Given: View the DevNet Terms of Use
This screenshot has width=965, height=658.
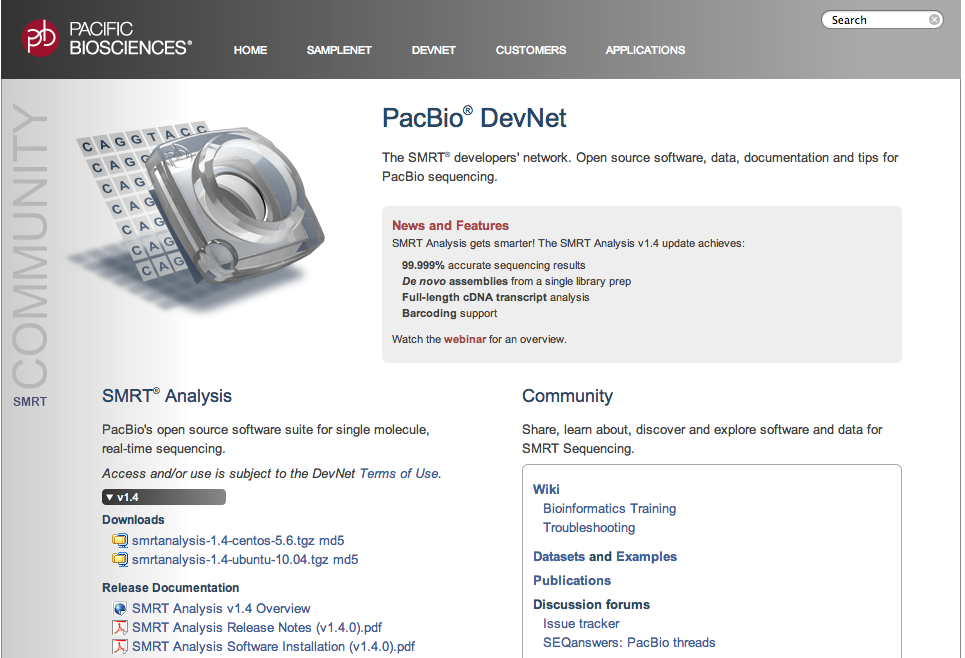Looking at the screenshot, I should click(x=399, y=473).
